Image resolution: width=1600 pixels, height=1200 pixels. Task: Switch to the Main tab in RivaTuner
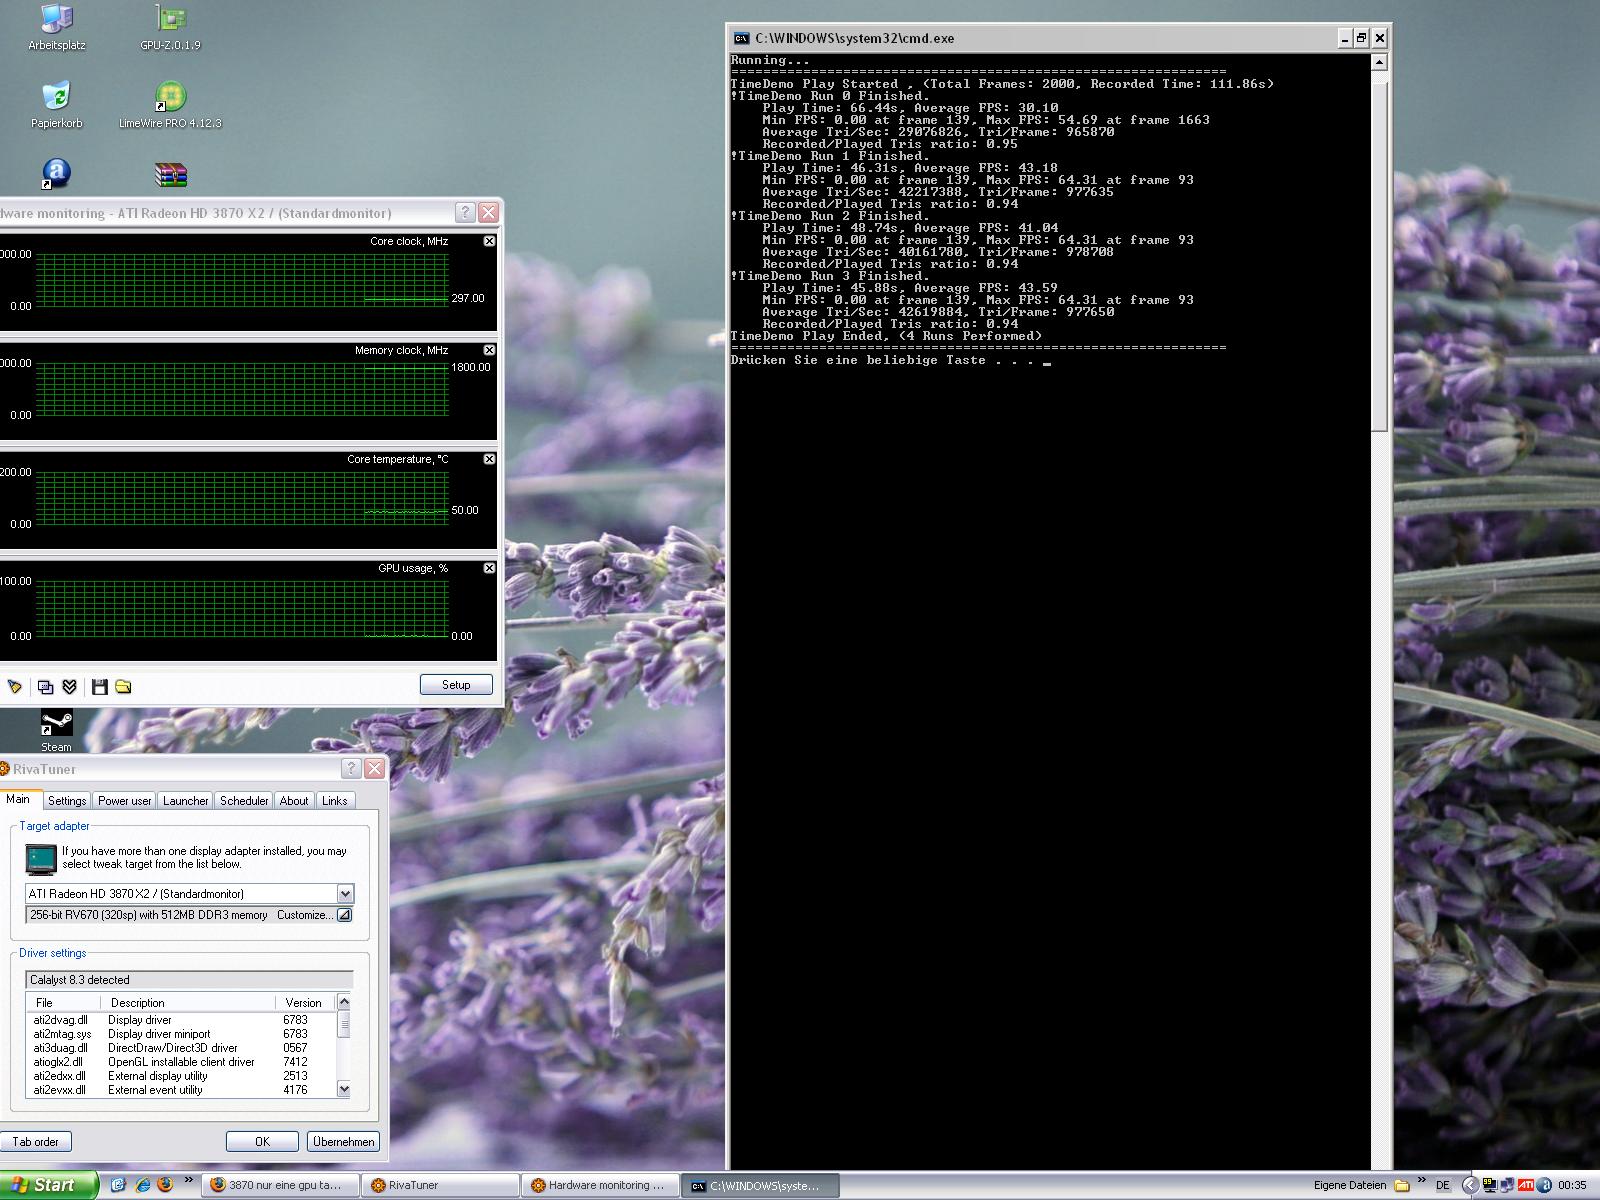point(18,800)
